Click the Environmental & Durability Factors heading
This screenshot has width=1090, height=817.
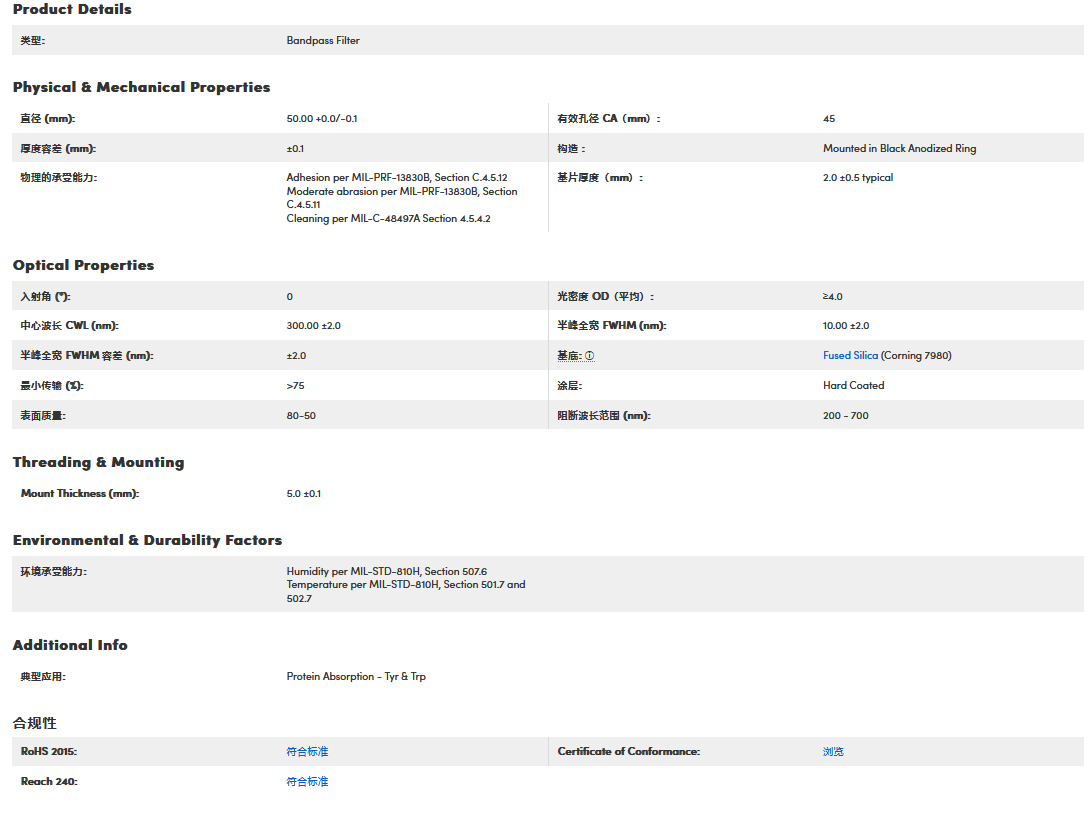pos(147,541)
